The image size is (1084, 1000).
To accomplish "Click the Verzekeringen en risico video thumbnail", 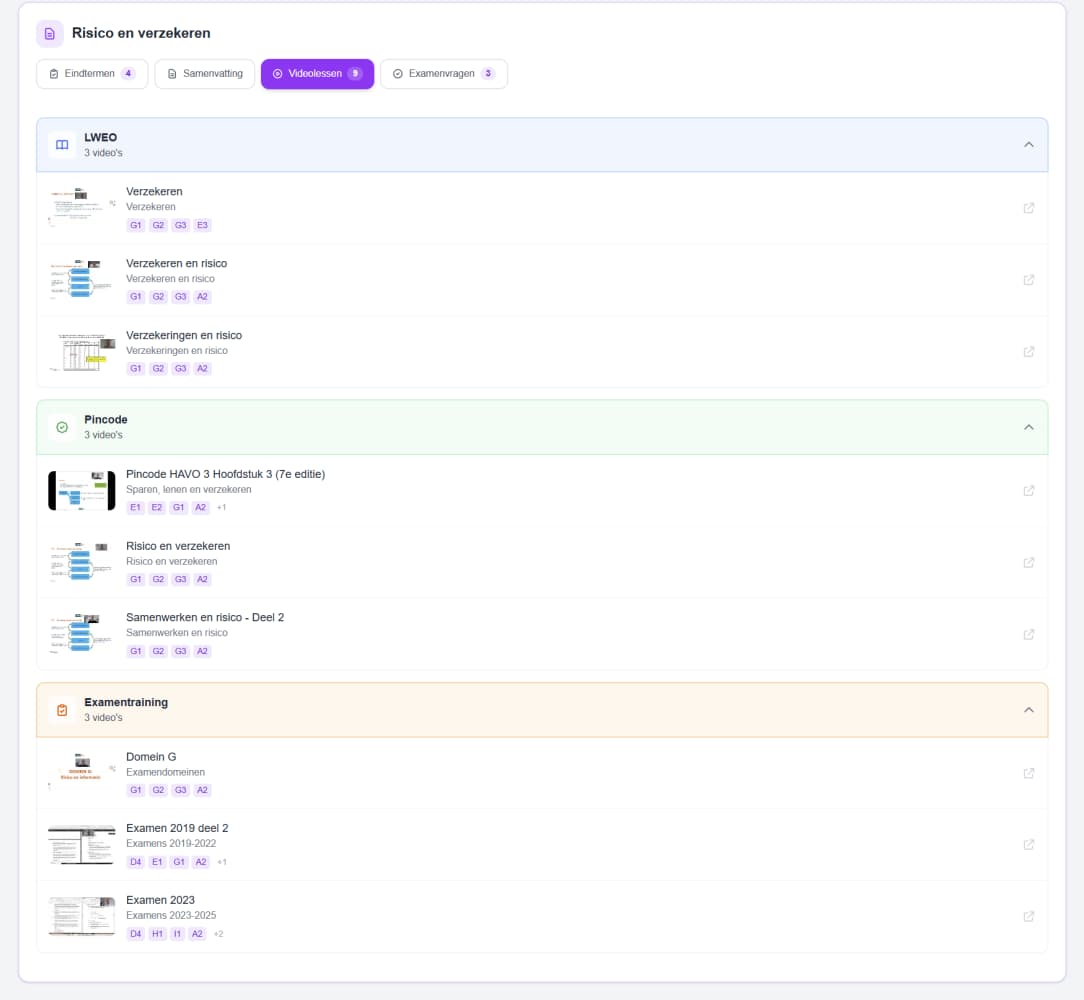I will pyautogui.click(x=82, y=352).
